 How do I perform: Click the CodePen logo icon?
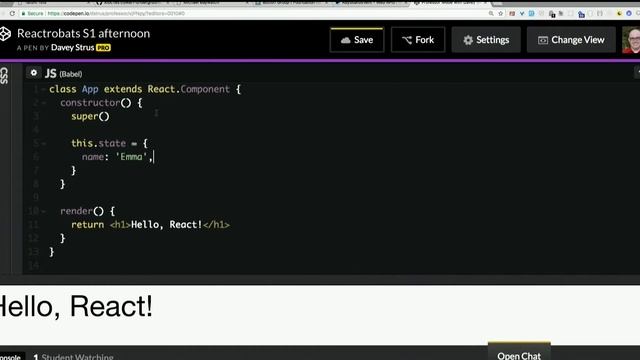pos(5,34)
